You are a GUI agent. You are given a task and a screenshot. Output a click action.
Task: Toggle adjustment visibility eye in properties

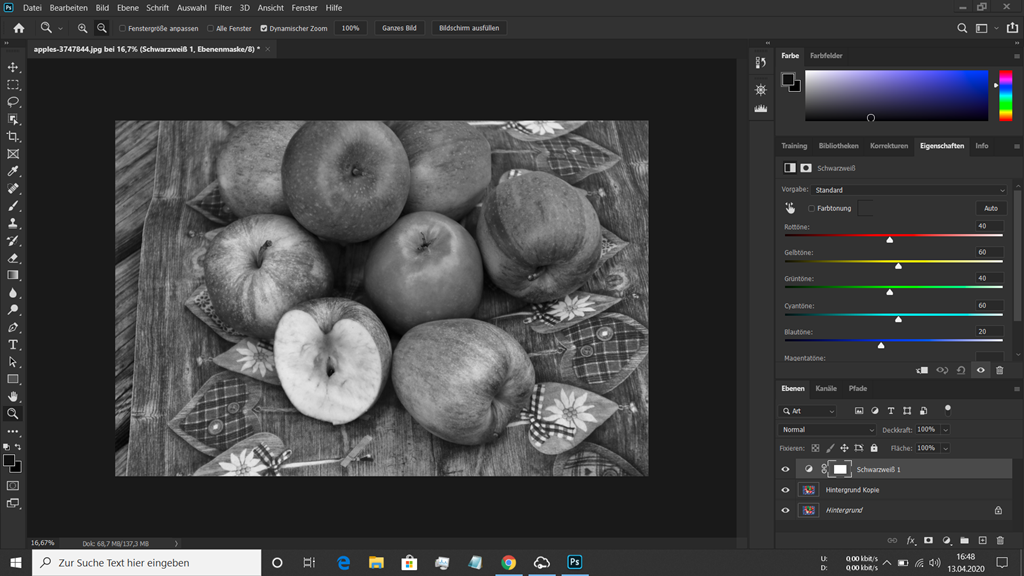[980, 370]
